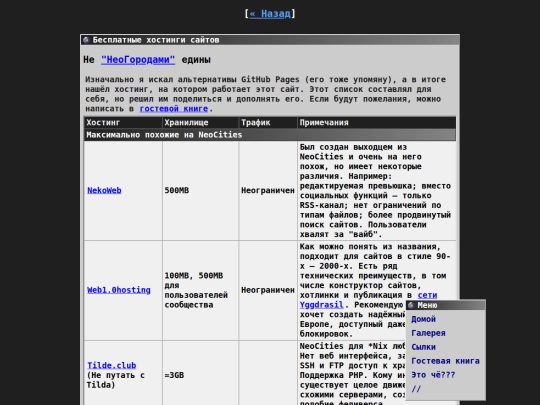Click "Неограничен" traffic cell in Web1.0hosting row
The height and width of the screenshot is (405, 540).
(x=268, y=290)
